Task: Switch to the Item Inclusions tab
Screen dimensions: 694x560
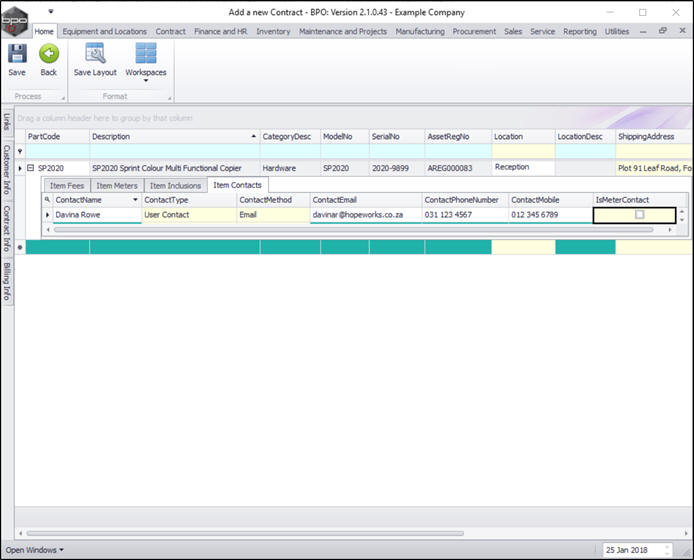Action: [x=175, y=185]
